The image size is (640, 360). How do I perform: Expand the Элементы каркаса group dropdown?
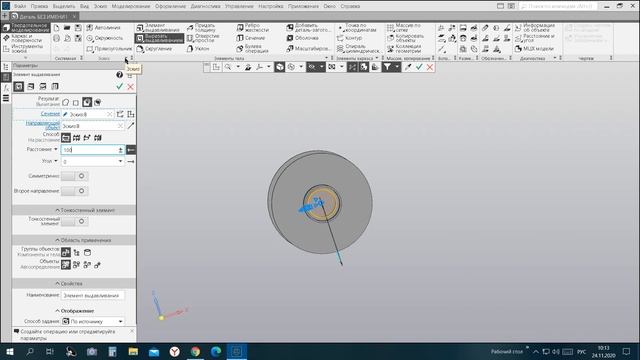tap(376, 58)
